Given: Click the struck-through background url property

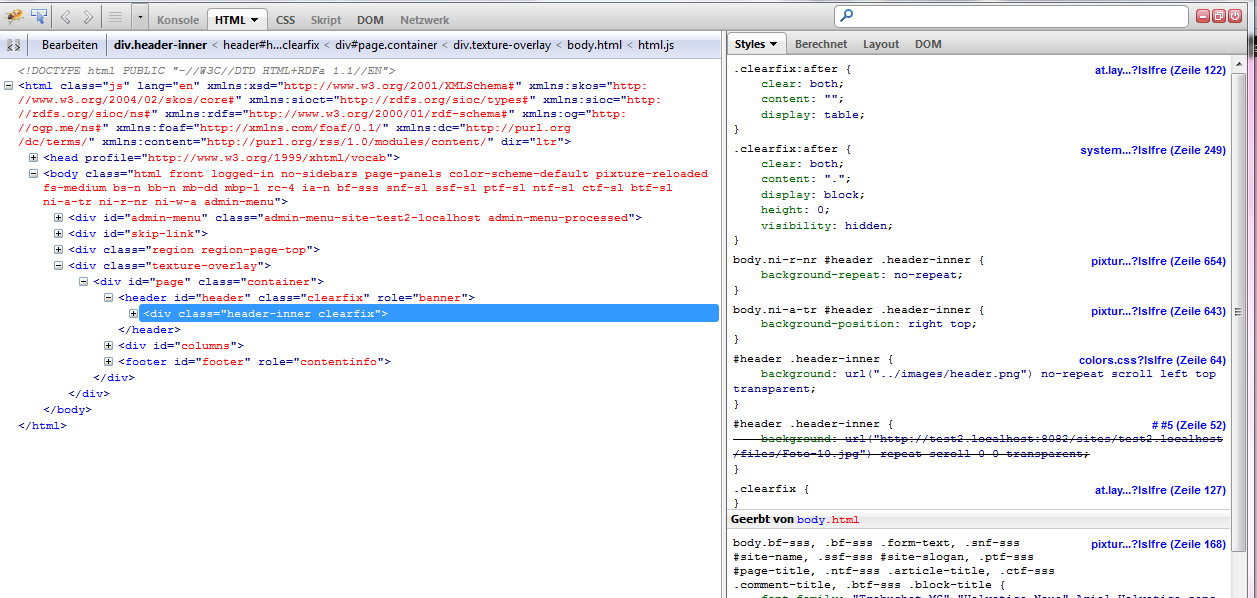Looking at the screenshot, I should point(978,446).
